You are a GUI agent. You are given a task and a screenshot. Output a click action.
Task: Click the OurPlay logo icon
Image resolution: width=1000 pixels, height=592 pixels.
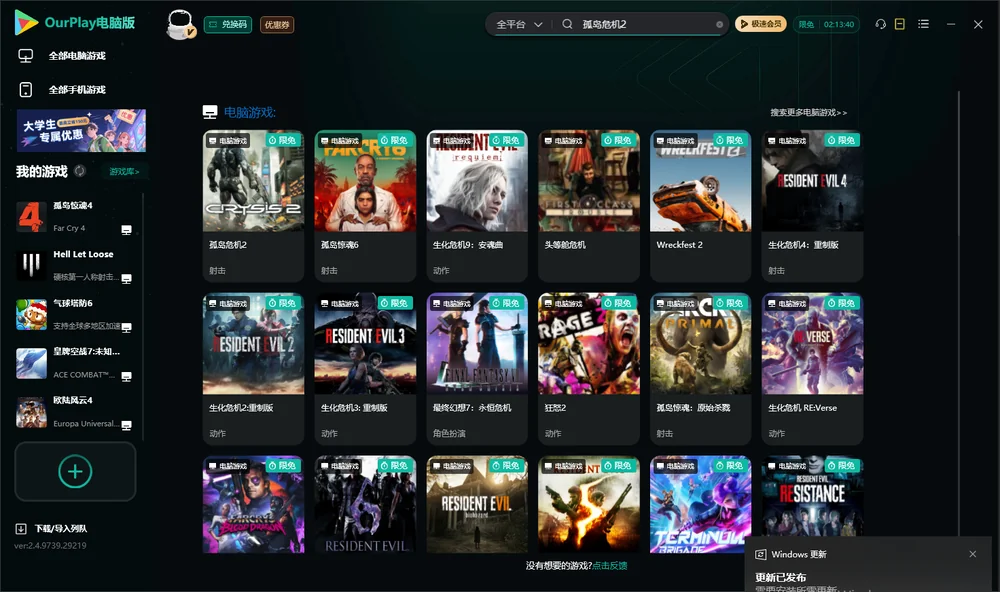[x=26, y=22]
